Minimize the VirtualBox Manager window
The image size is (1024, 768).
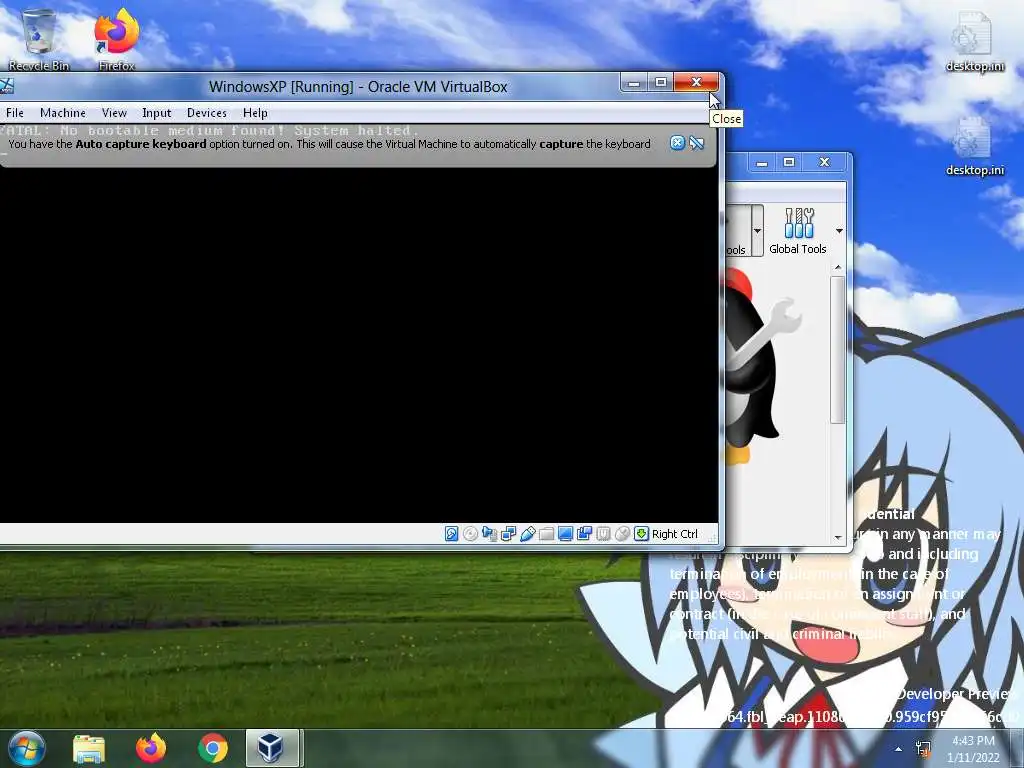point(761,162)
